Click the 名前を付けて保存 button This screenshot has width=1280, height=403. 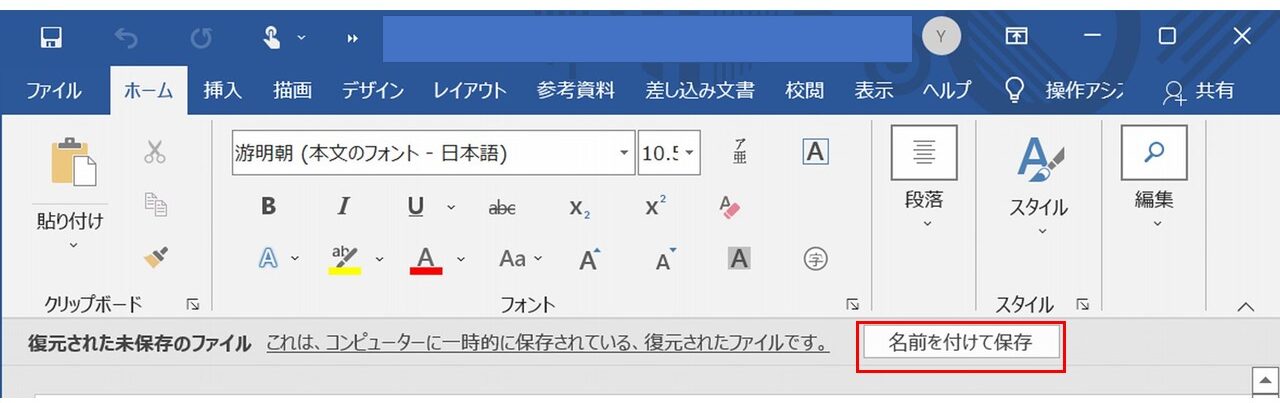point(960,343)
